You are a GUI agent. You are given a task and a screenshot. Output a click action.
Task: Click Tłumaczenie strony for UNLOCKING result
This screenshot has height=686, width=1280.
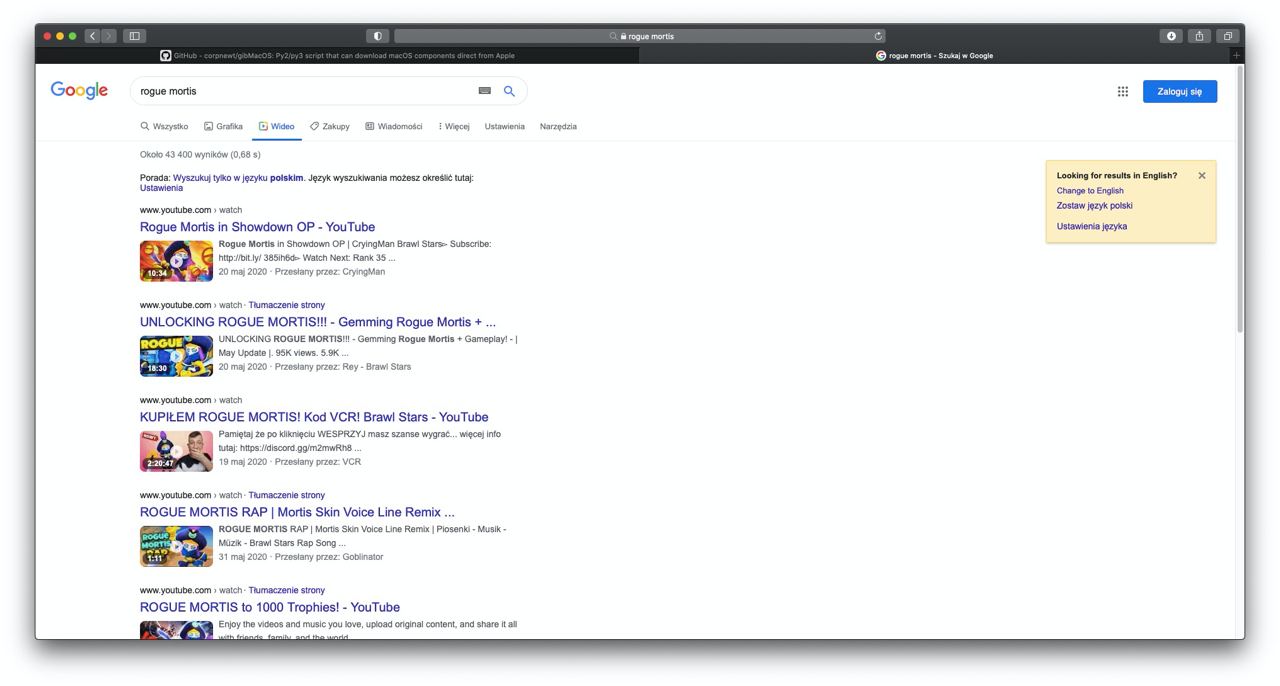click(287, 305)
